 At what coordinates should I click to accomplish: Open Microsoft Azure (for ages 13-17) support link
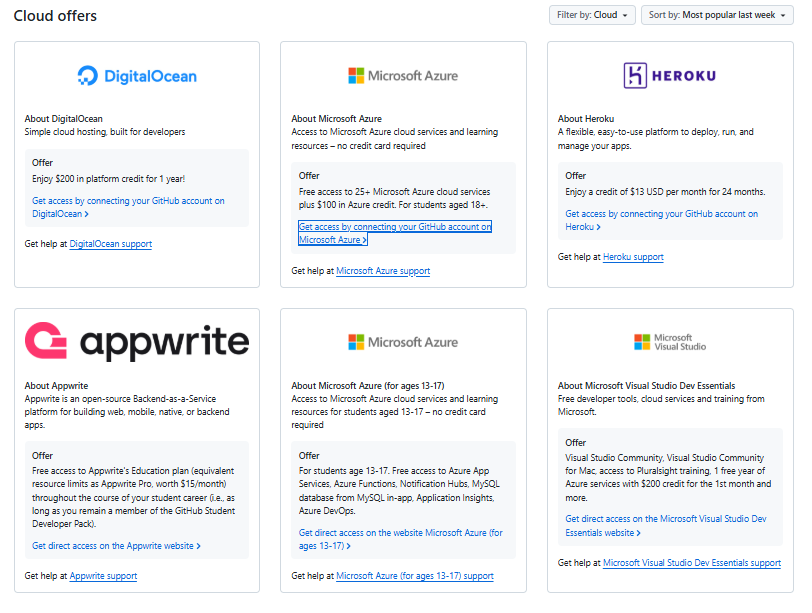[x=415, y=576]
